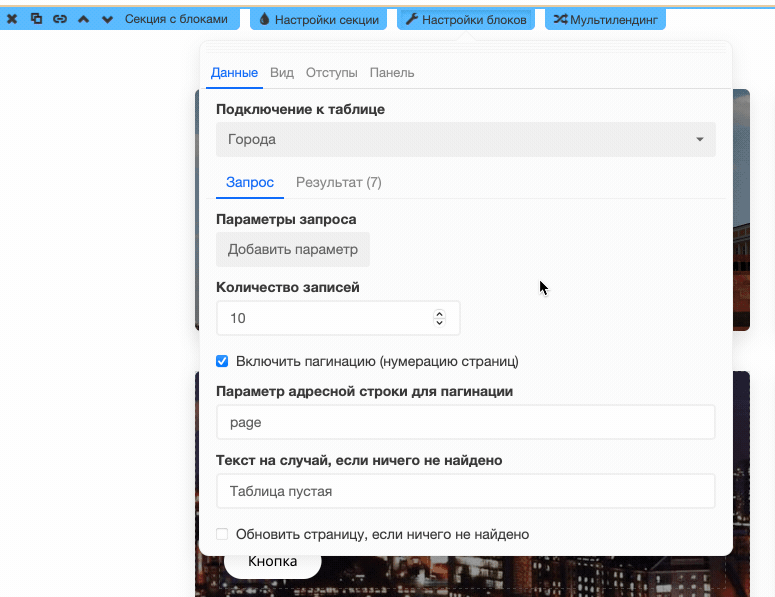Switch to the Панель tab
This screenshot has width=775, height=597.
tap(392, 73)
